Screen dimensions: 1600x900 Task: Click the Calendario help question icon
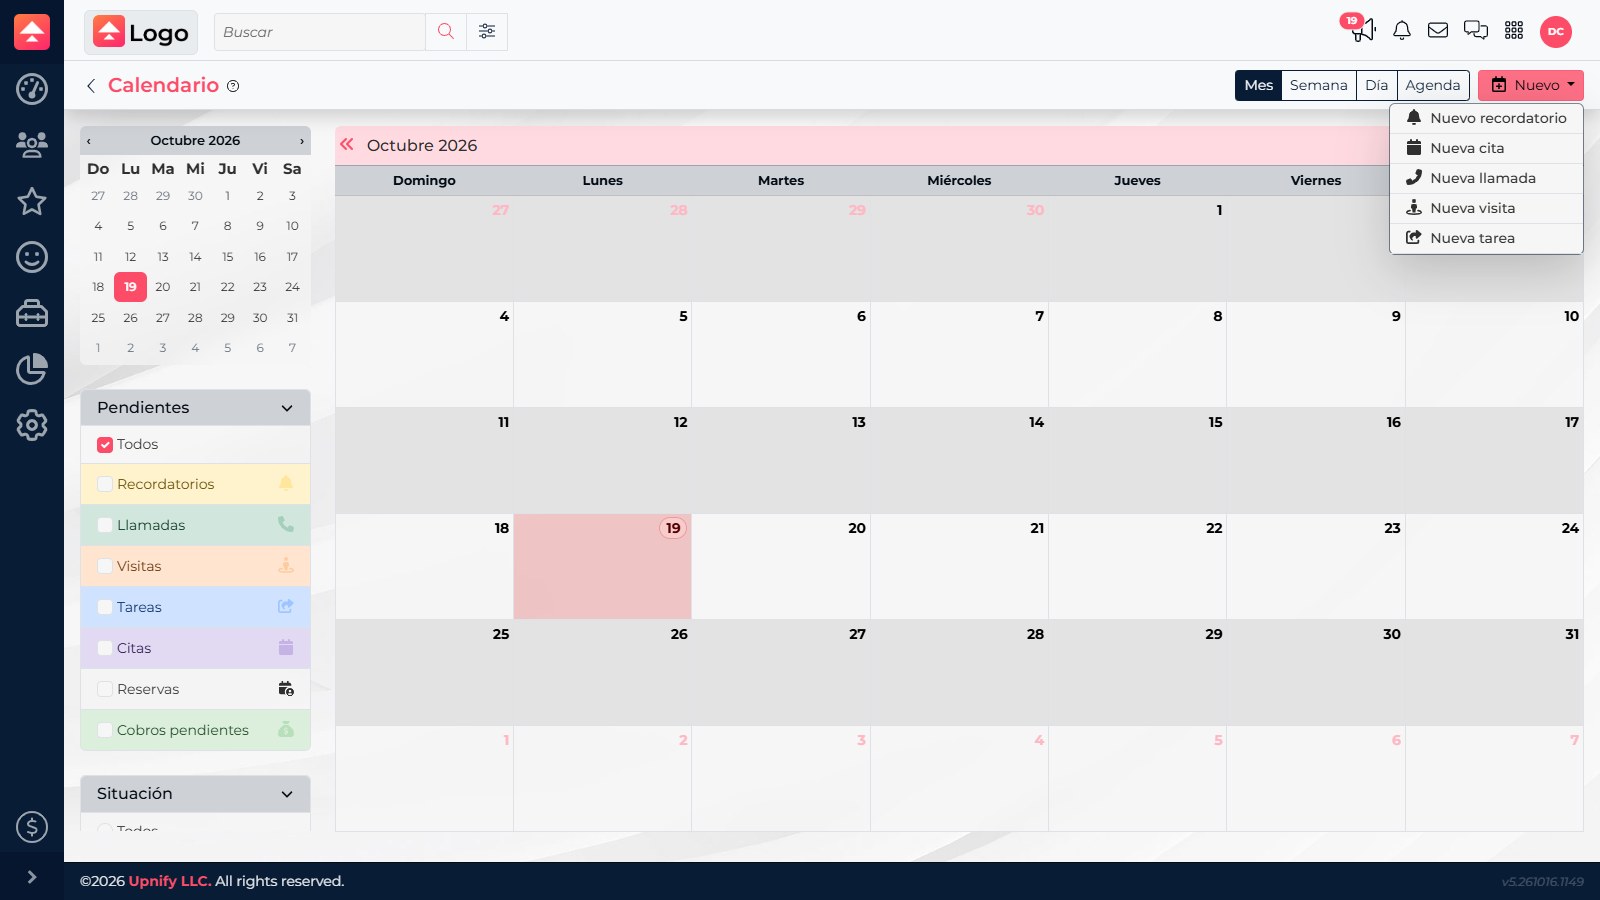(233, 86)
